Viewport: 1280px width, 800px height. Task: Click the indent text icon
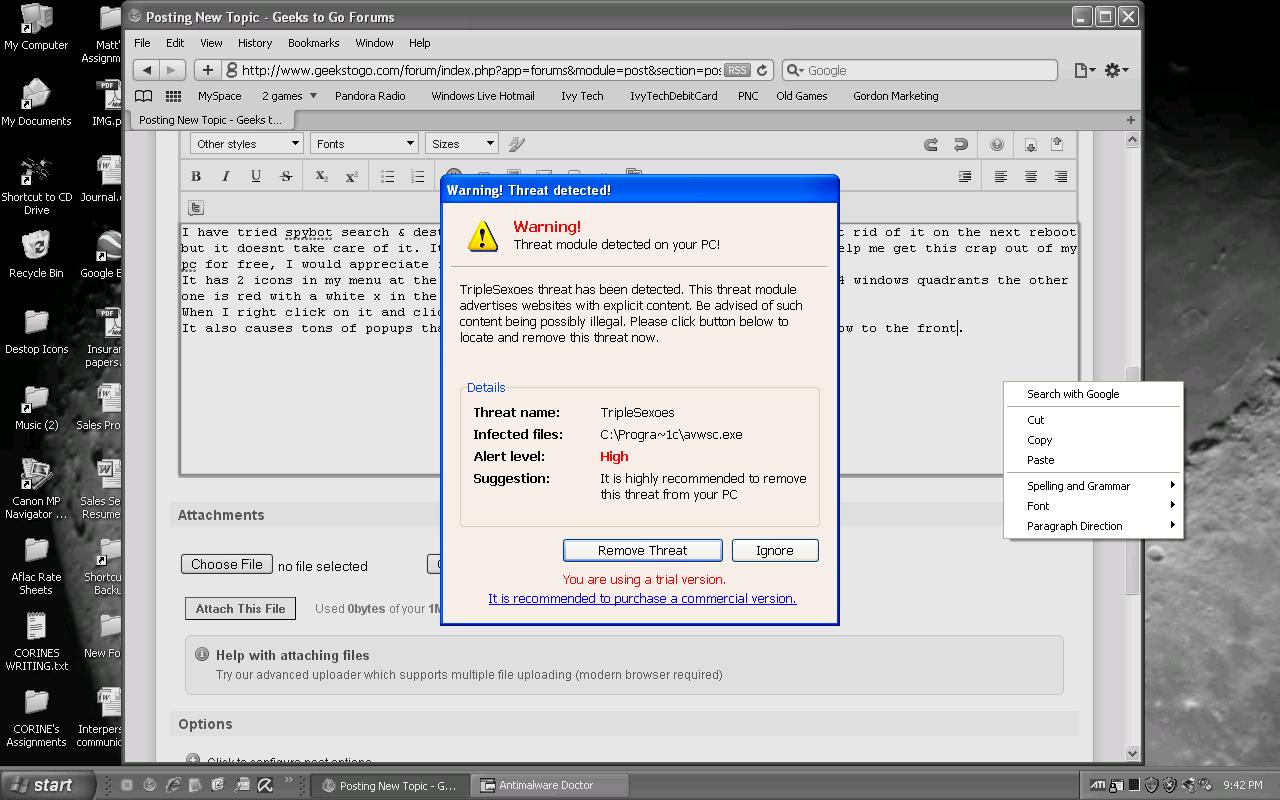click(965, 176)
